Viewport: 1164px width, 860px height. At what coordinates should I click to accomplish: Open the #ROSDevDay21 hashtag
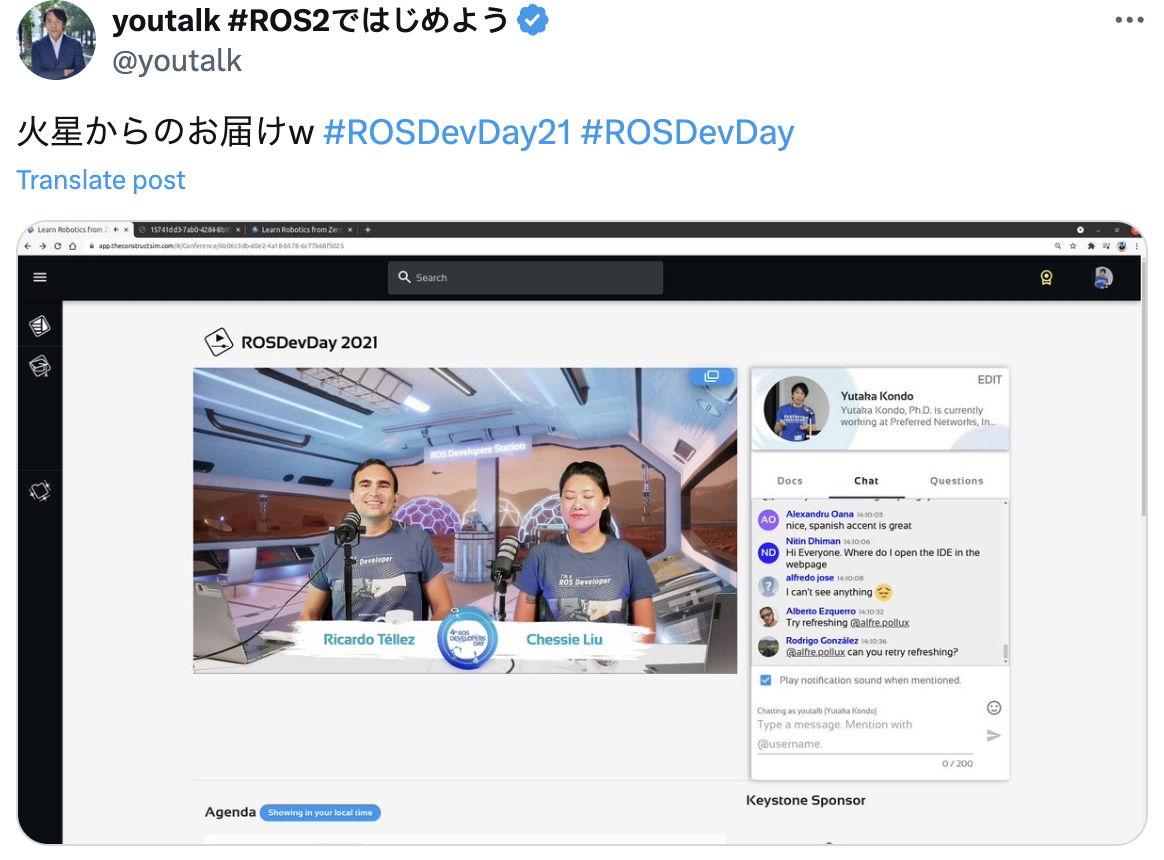447,132
